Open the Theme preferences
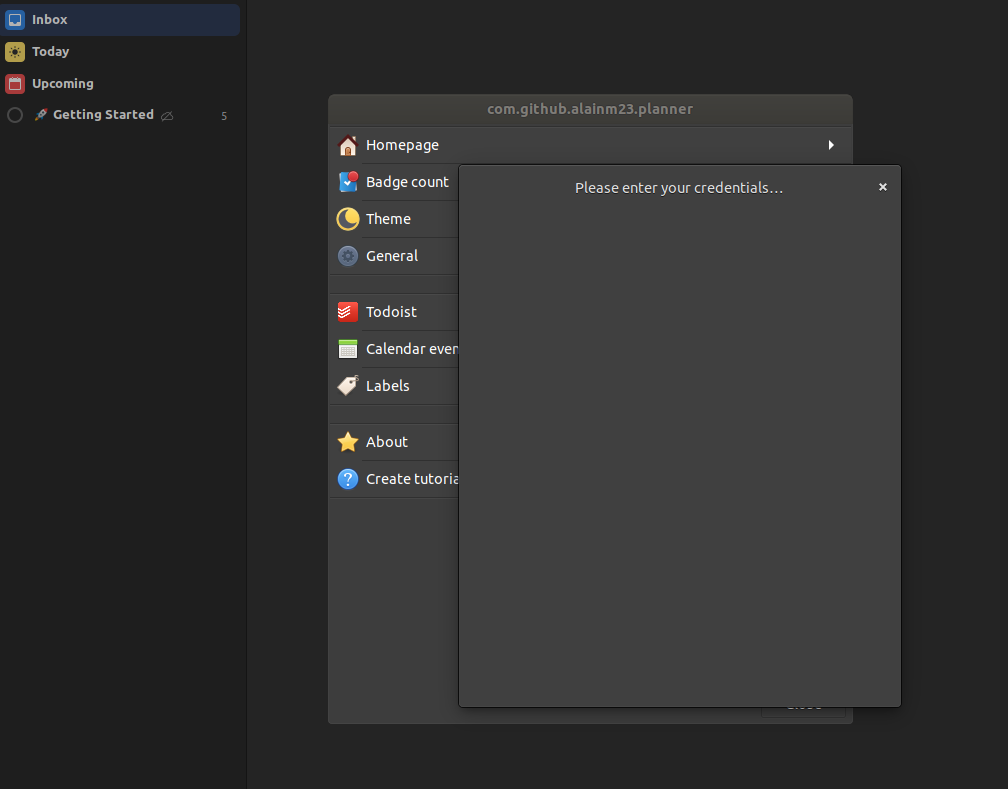This screenshot has height=789, width=1008. click(x=394, y=219)
